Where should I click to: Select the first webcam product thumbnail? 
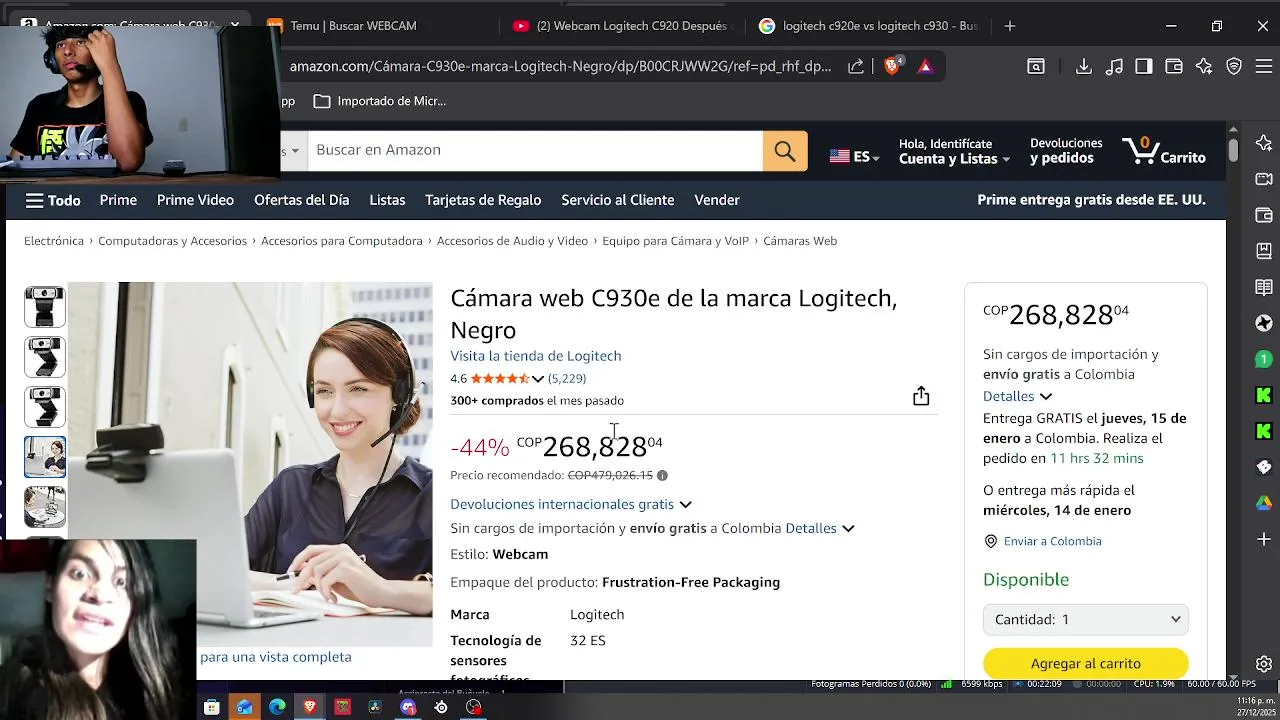point(45,307)
